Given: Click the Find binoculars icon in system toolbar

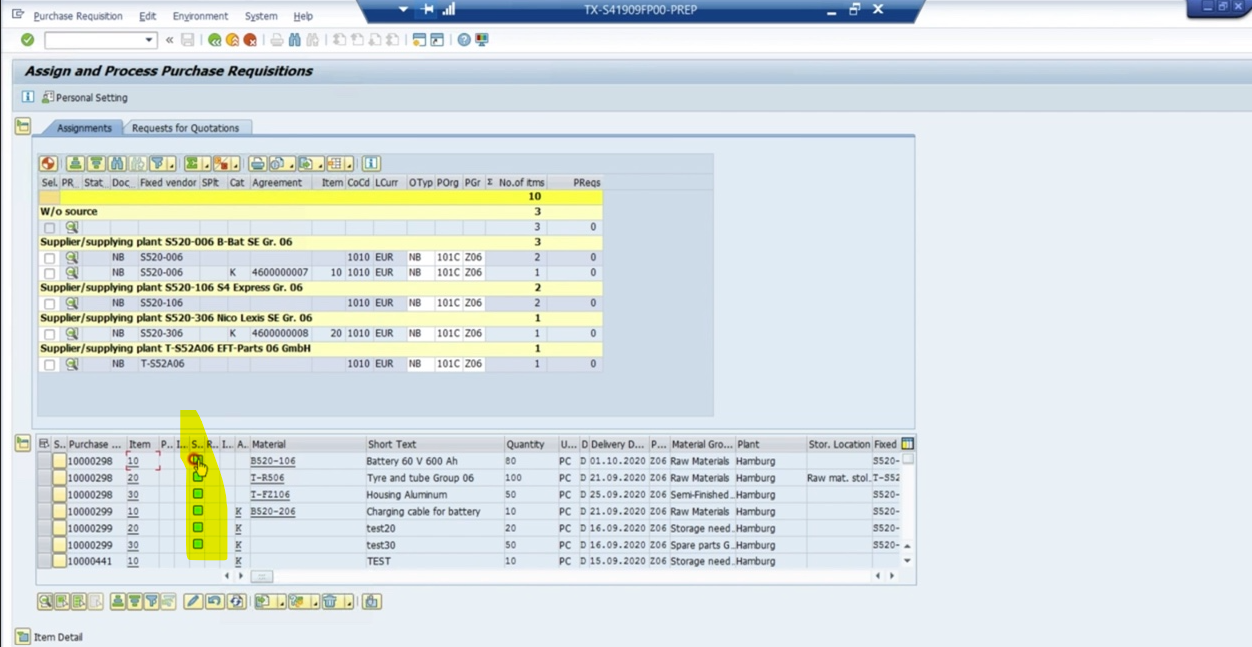Looking at the screenshot, I should 295,40.
